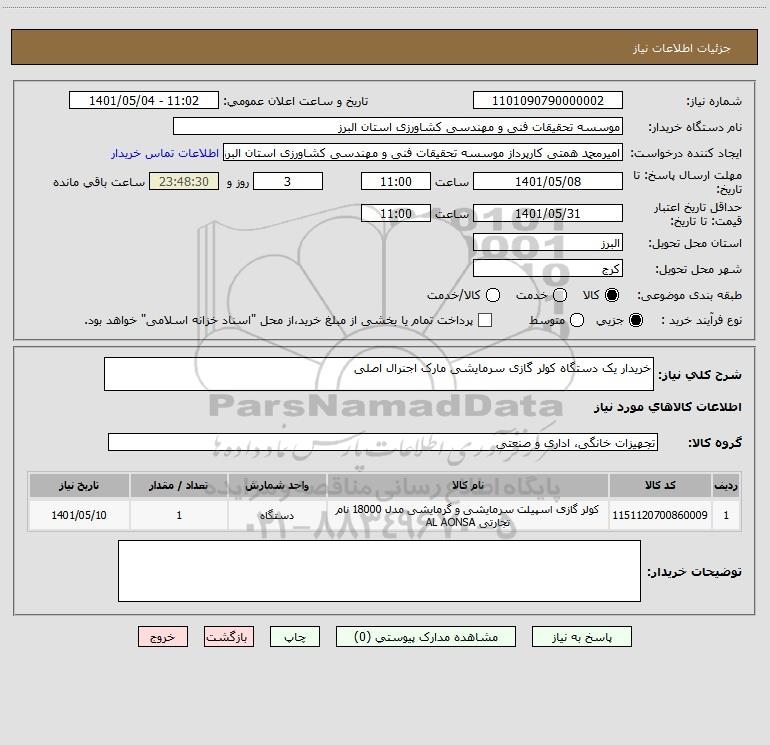Click the توضیحات خریدار text area

click(379, 571)
